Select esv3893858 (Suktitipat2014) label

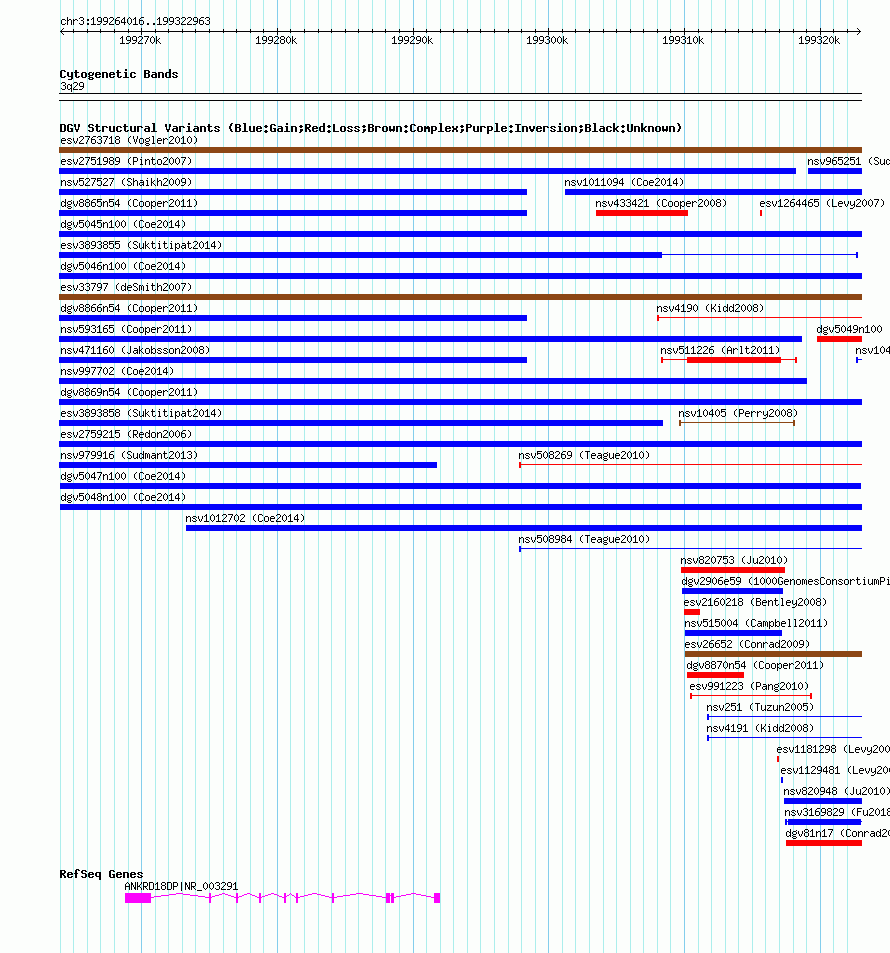(x=141, y=413)
